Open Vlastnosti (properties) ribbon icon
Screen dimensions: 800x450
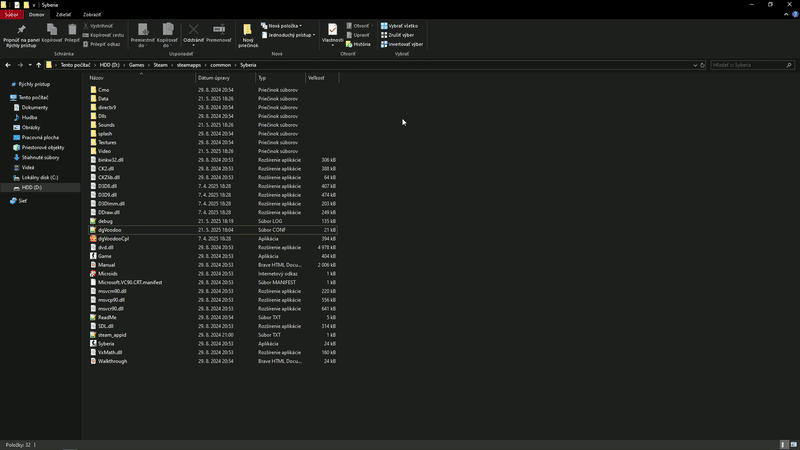click(x=332, y=35)
